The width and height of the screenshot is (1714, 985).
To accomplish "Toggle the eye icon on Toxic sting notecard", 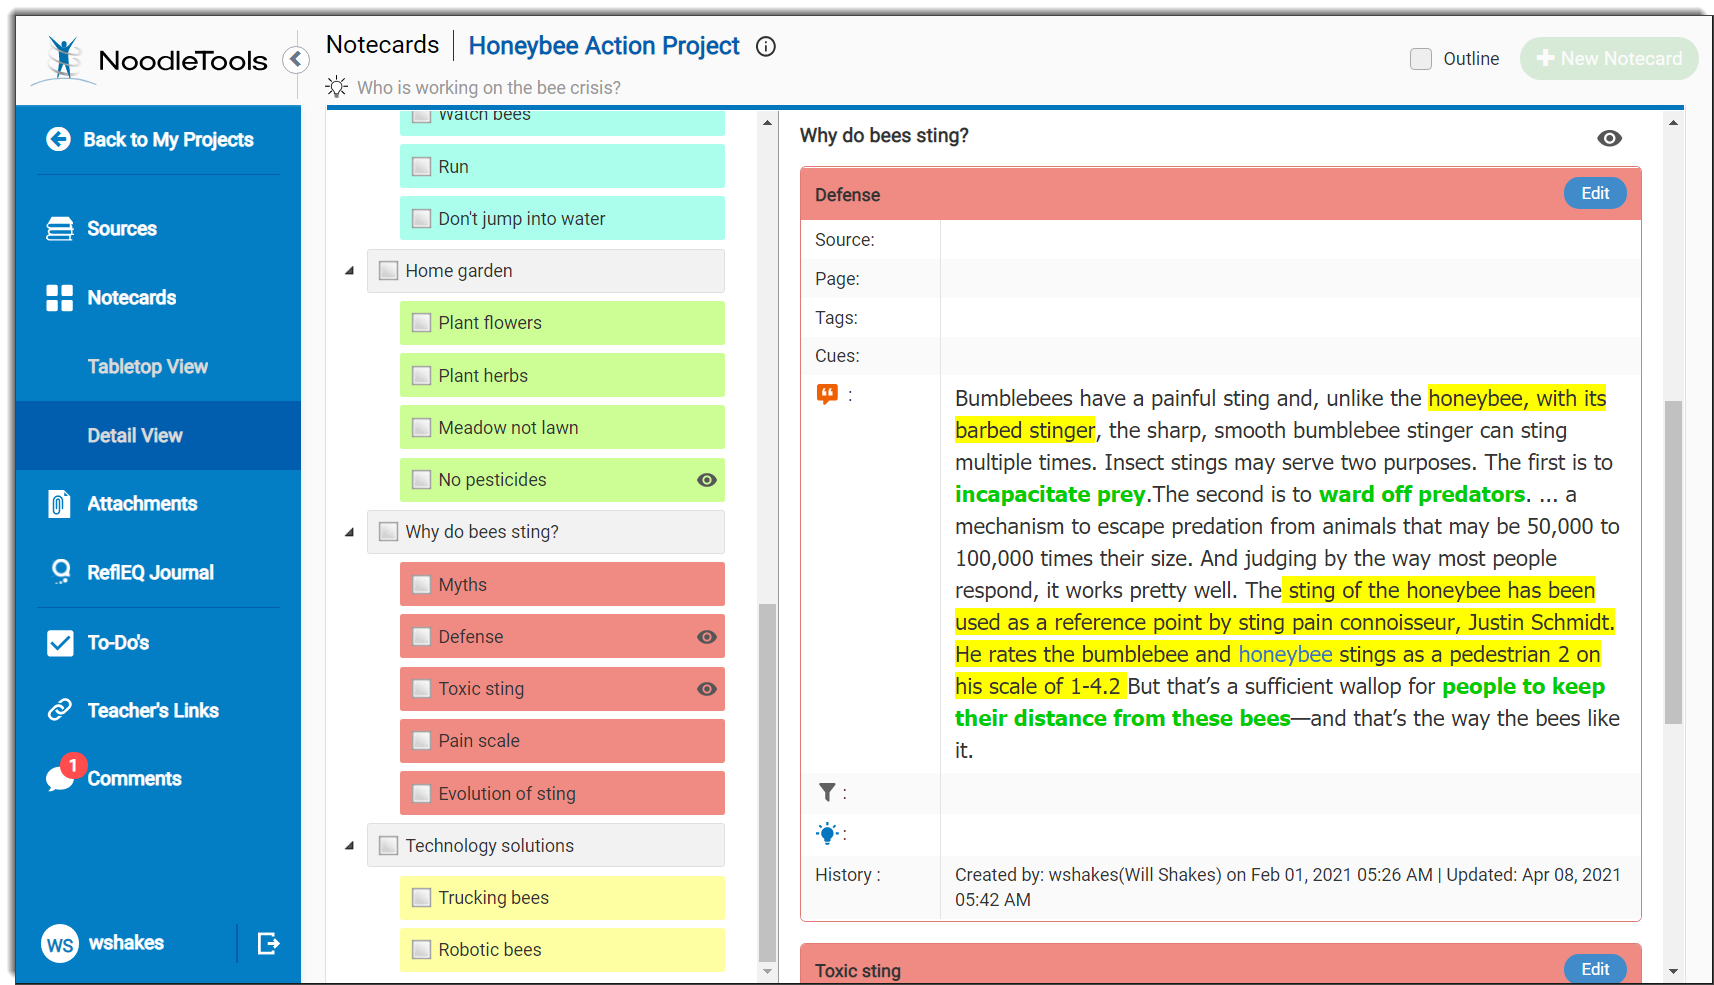I will (x=707, y=689).
